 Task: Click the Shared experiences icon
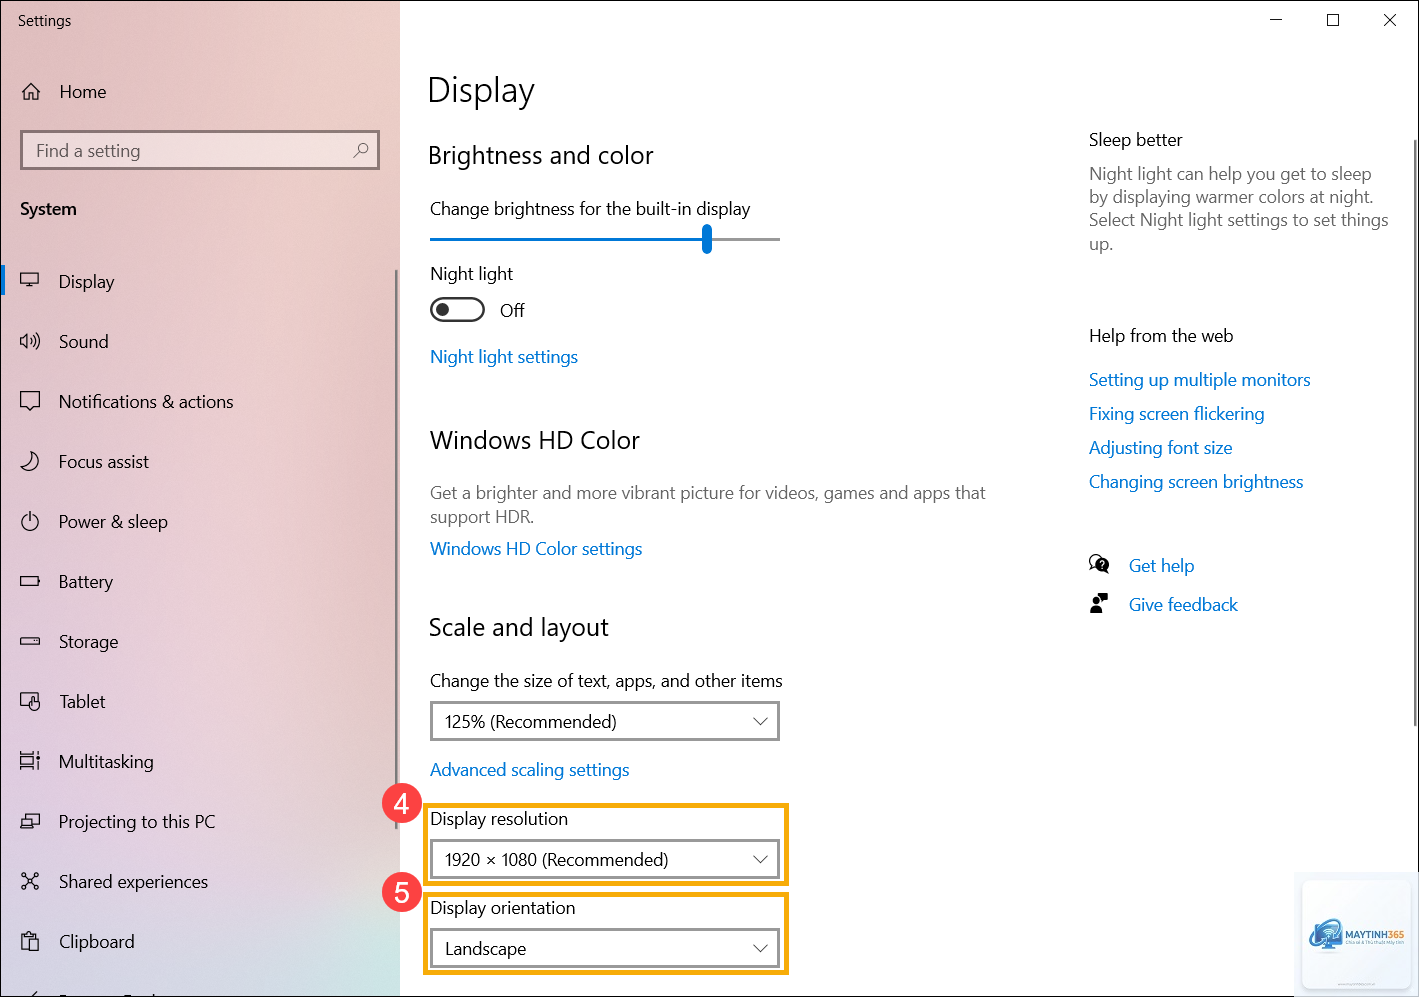coord(30,881)
